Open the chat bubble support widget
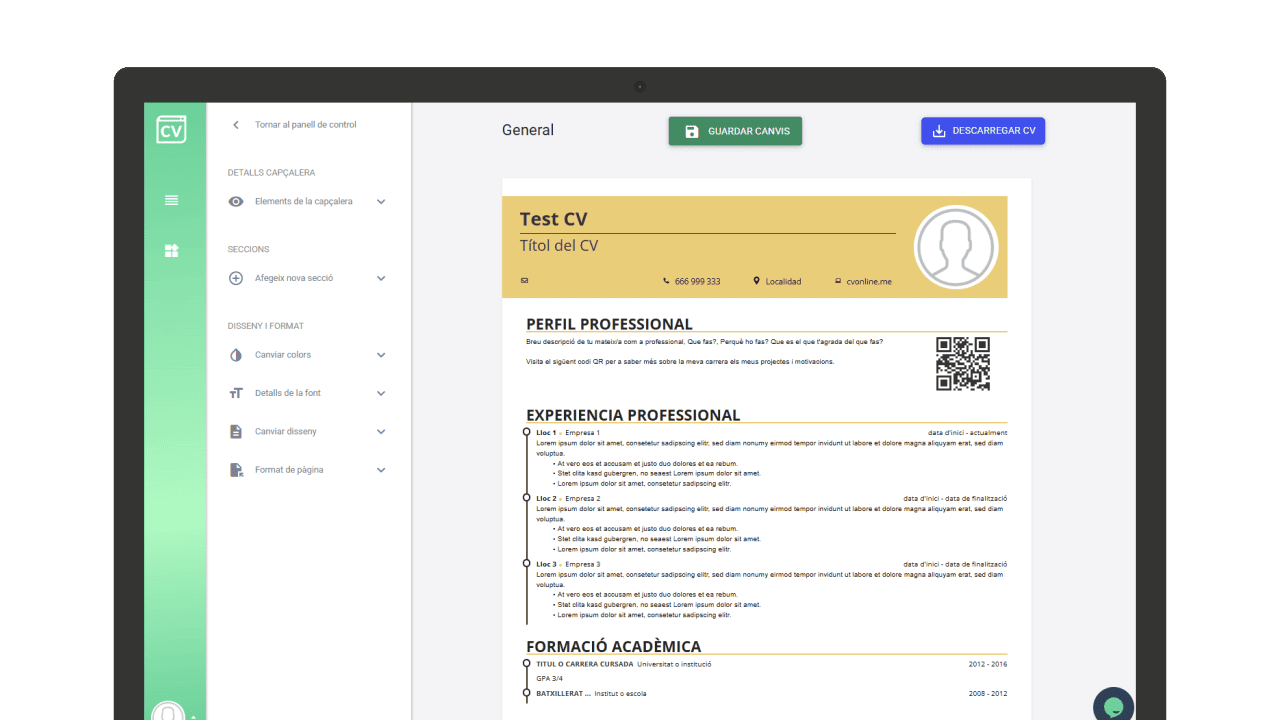 point(1113,706)
